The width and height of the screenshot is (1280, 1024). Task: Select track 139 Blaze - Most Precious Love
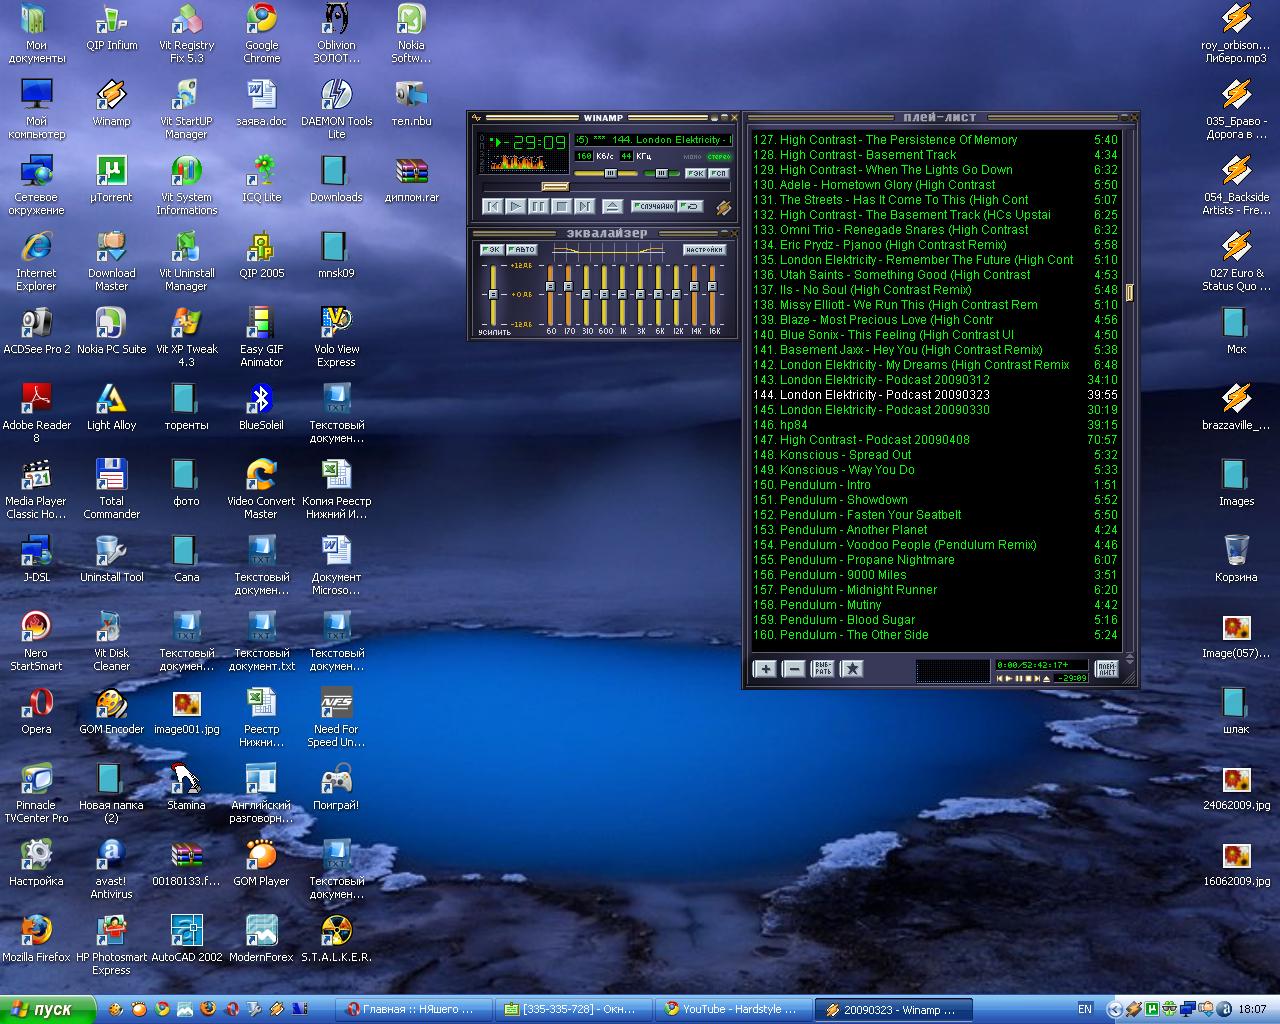coord(935,320)
